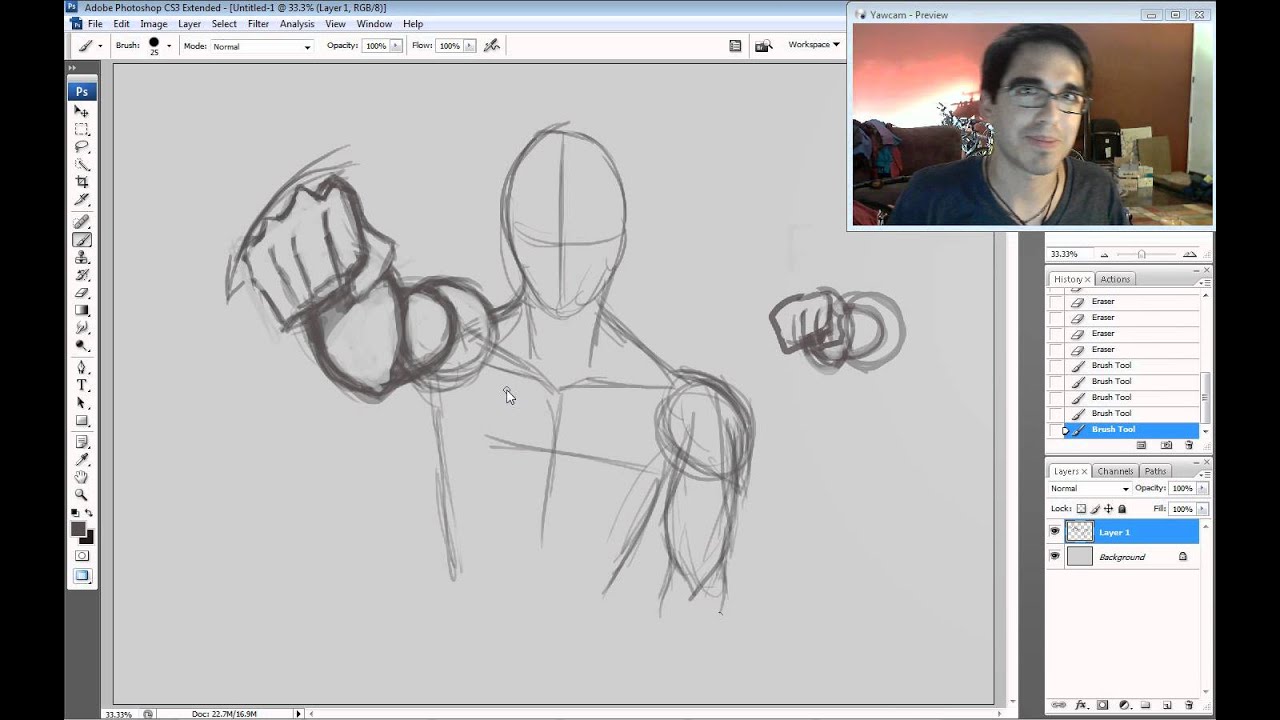Set history brush source at highlighted Brush Tool

click(x=1055, y=430)
